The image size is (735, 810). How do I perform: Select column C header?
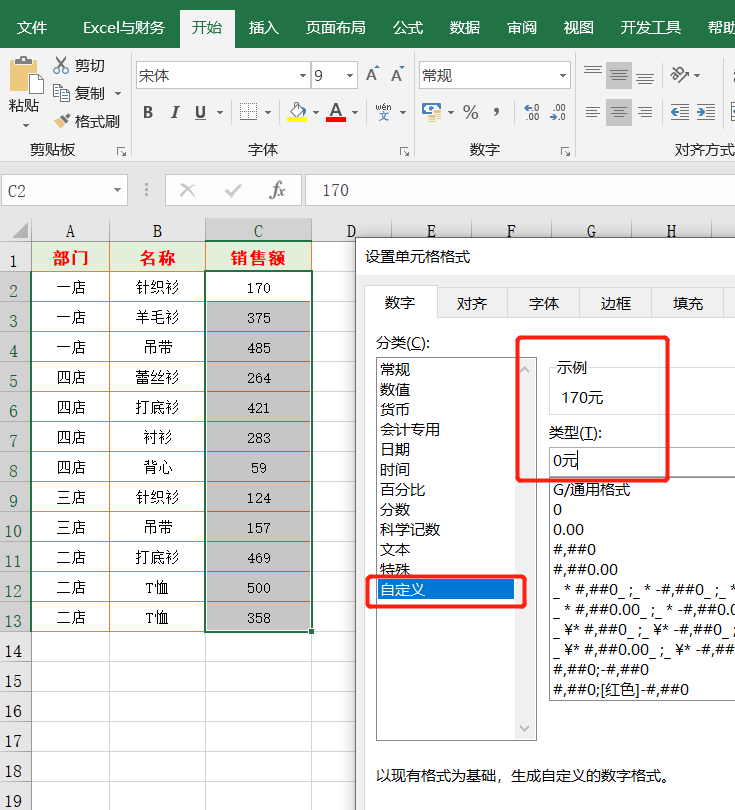point(258,230)
